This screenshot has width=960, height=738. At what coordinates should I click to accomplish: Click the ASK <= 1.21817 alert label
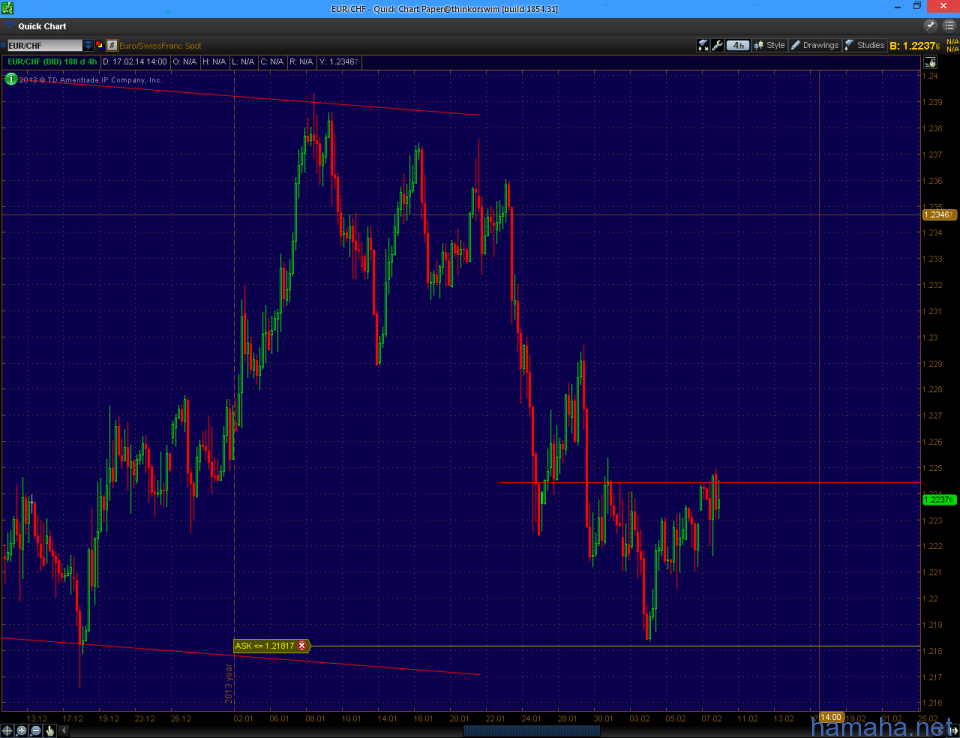264,646
